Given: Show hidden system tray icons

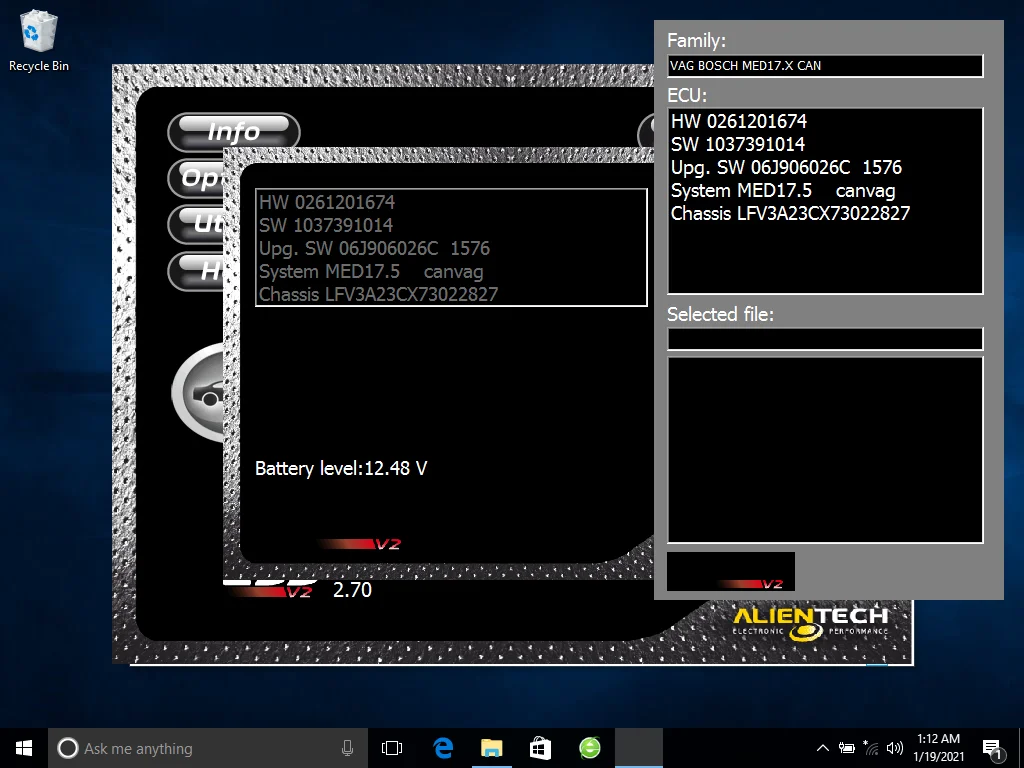Looking at the screenshot, I should pos(823,748).
